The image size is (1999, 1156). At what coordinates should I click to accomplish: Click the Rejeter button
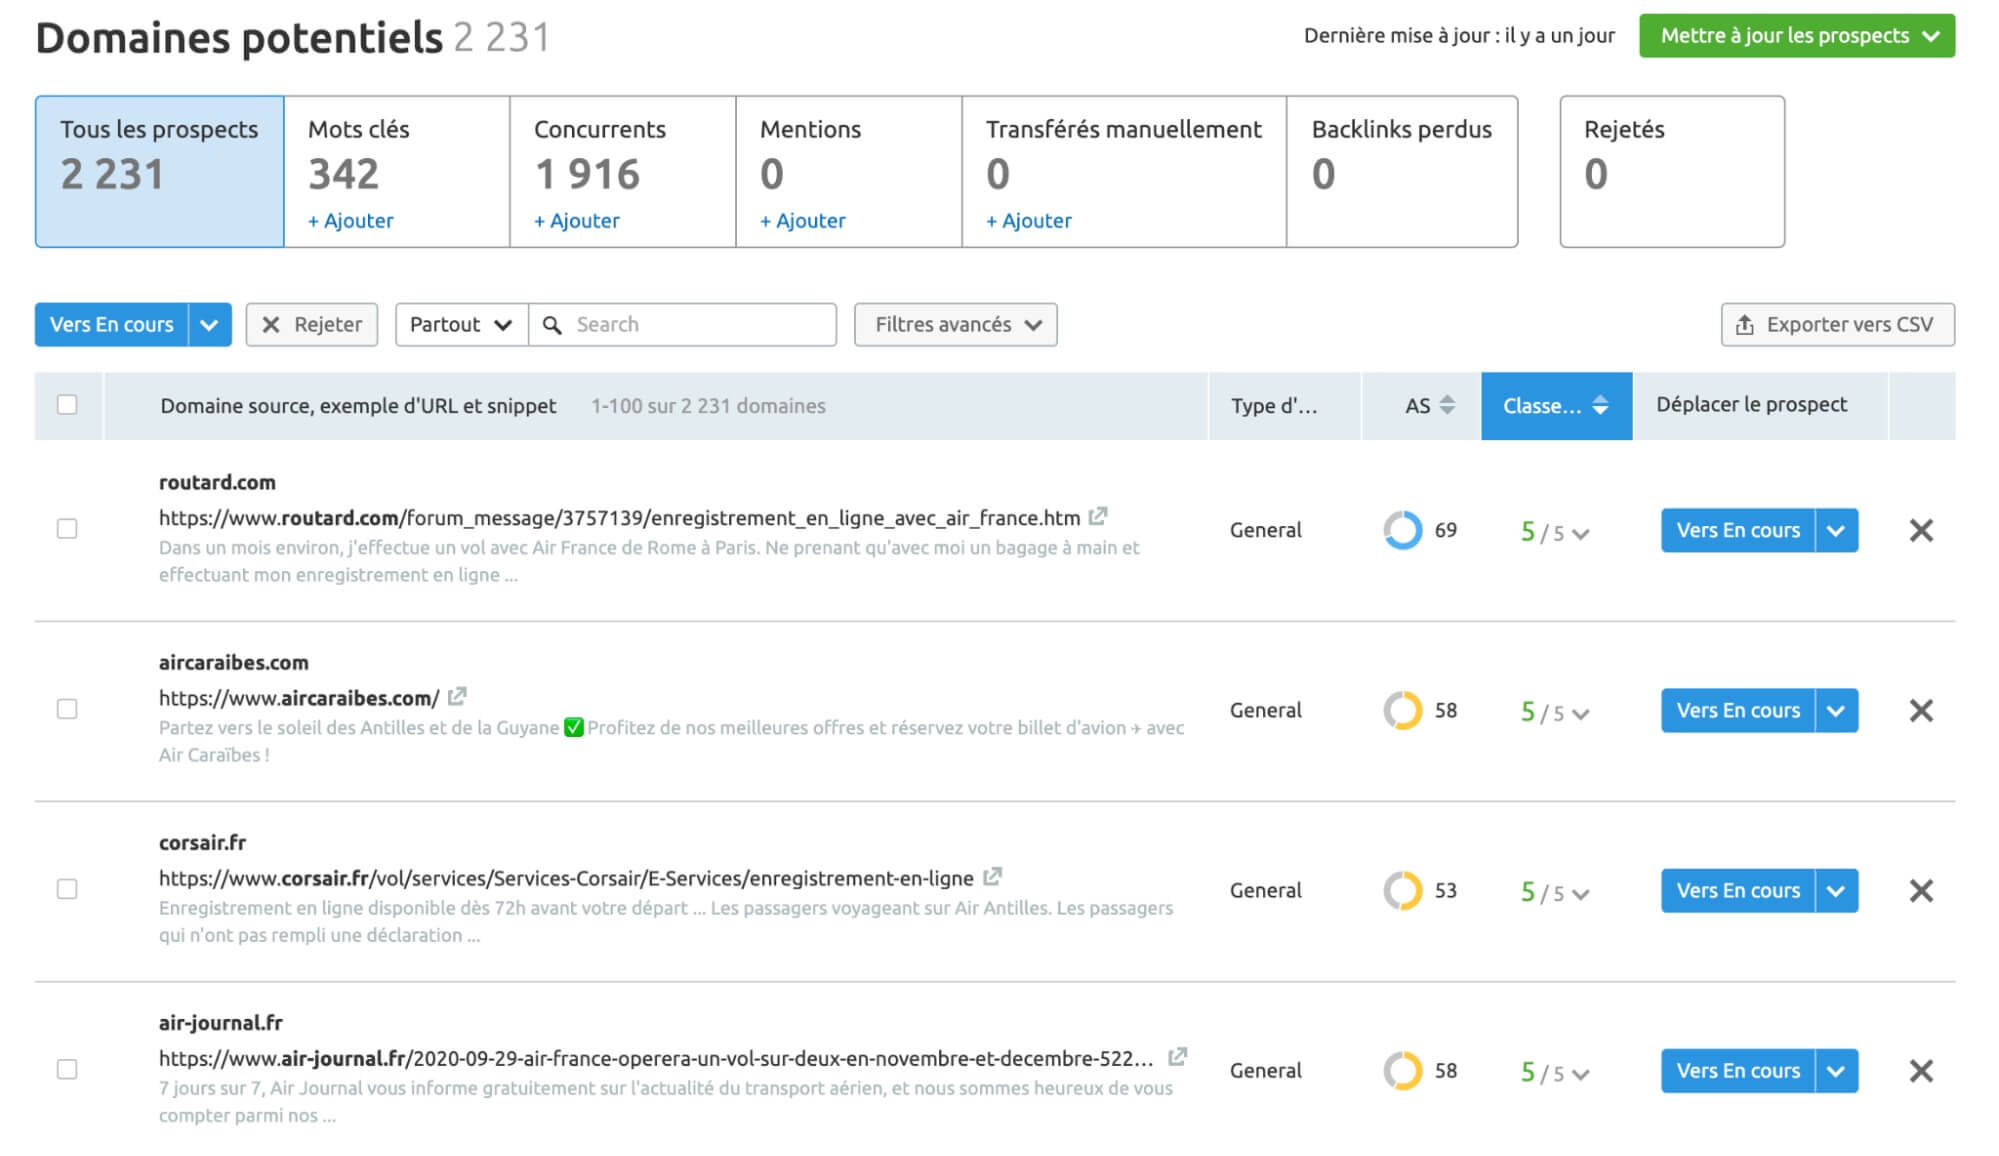tap(312, 325)
